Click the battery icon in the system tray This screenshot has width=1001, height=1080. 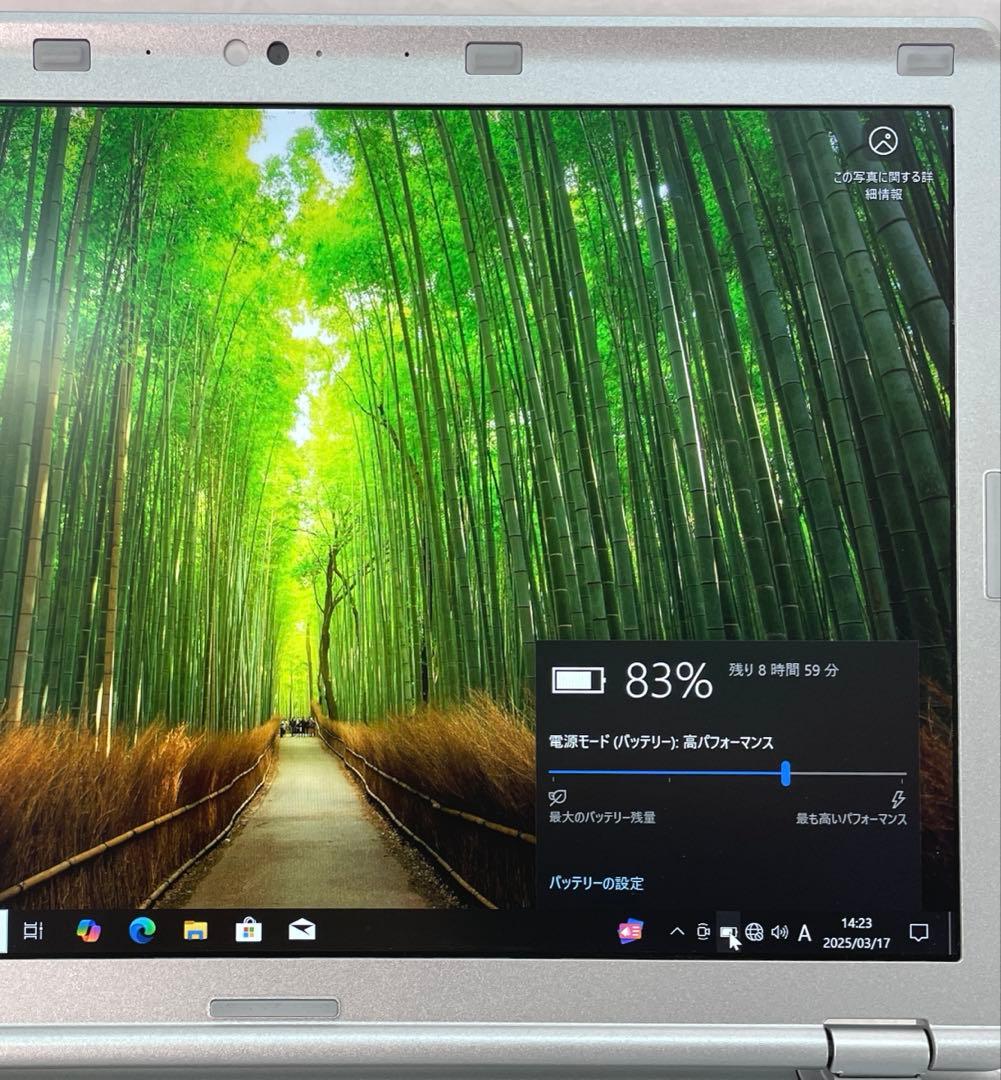[730, 932]
